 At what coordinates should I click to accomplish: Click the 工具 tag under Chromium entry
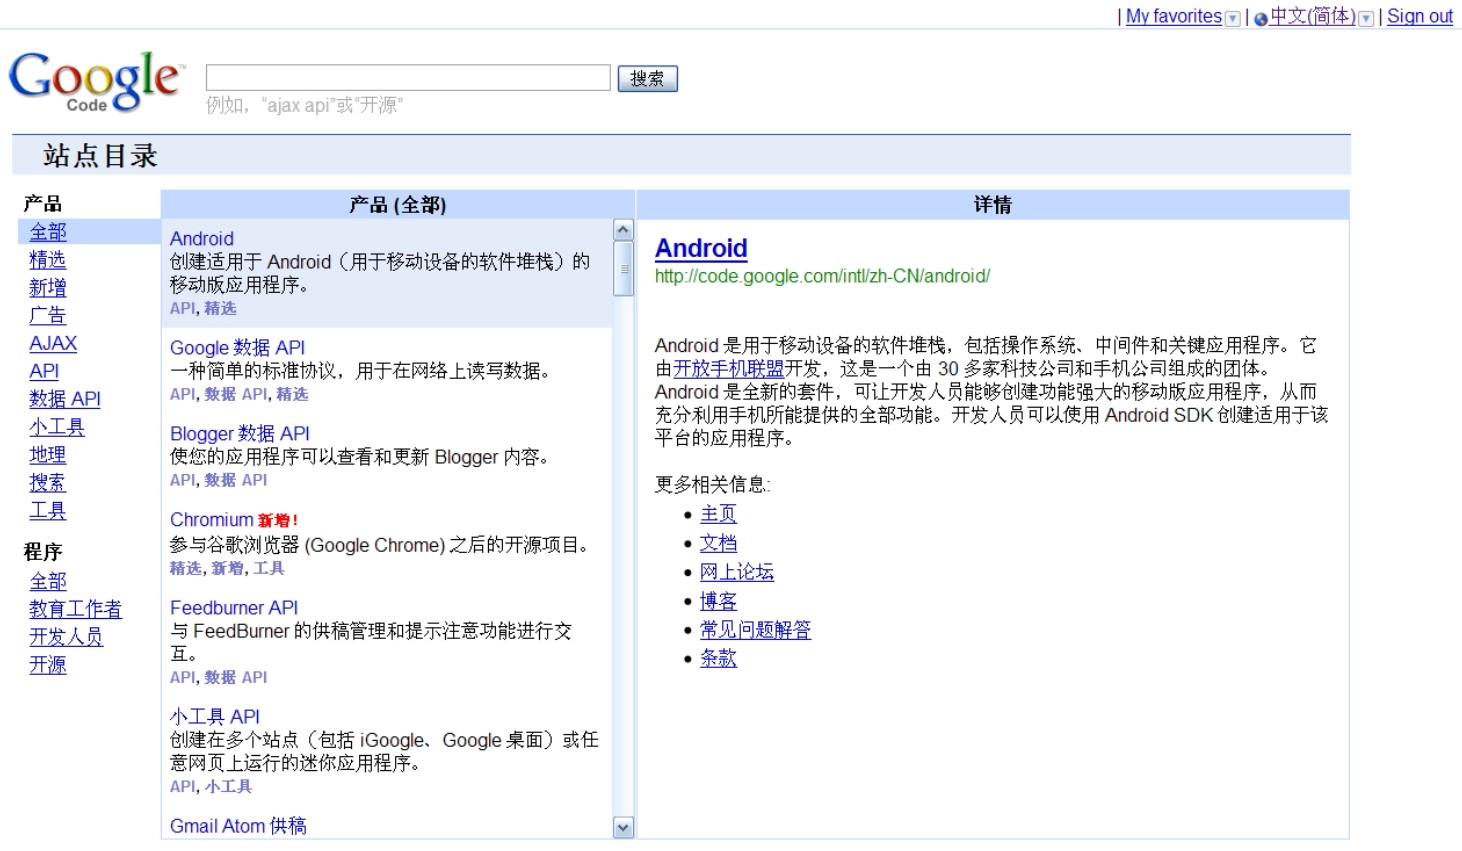[269, 568]
